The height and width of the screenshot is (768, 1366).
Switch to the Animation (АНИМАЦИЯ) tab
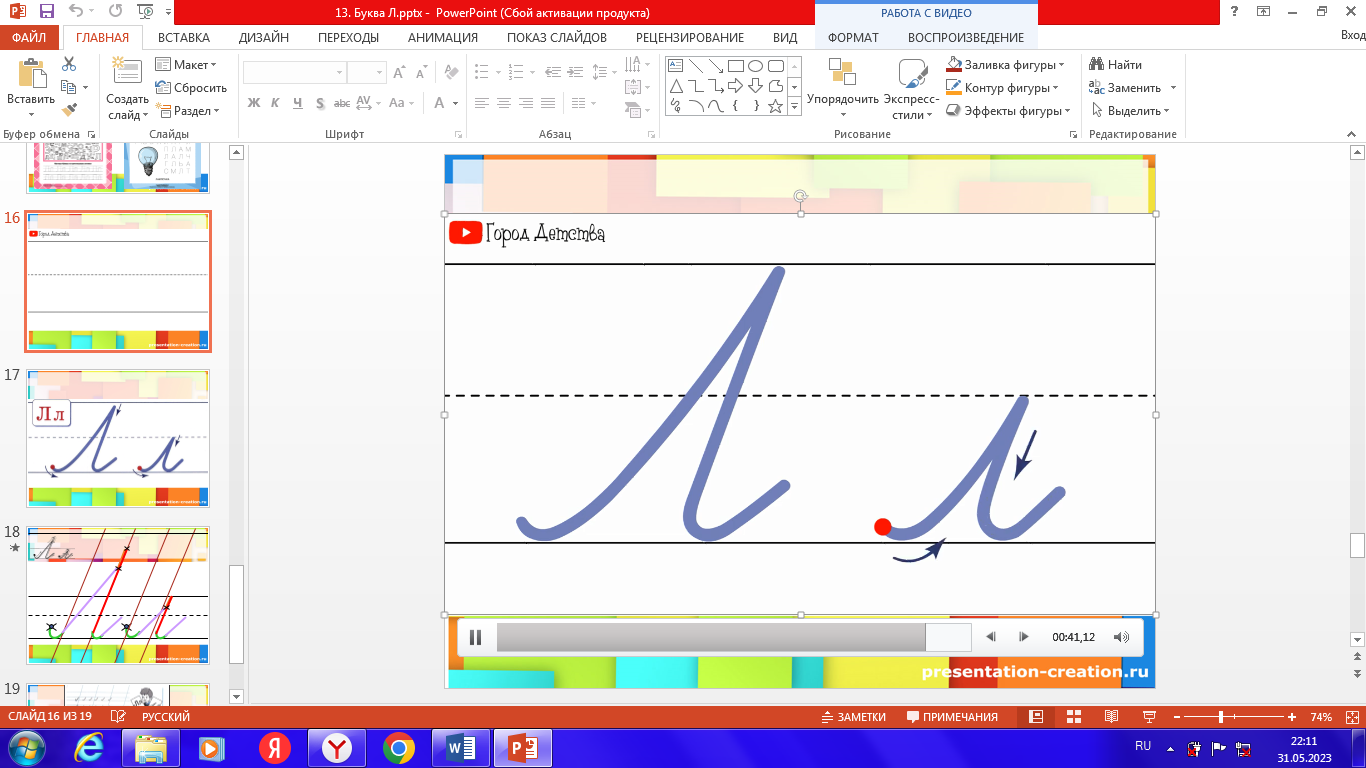tap(443, 38)
